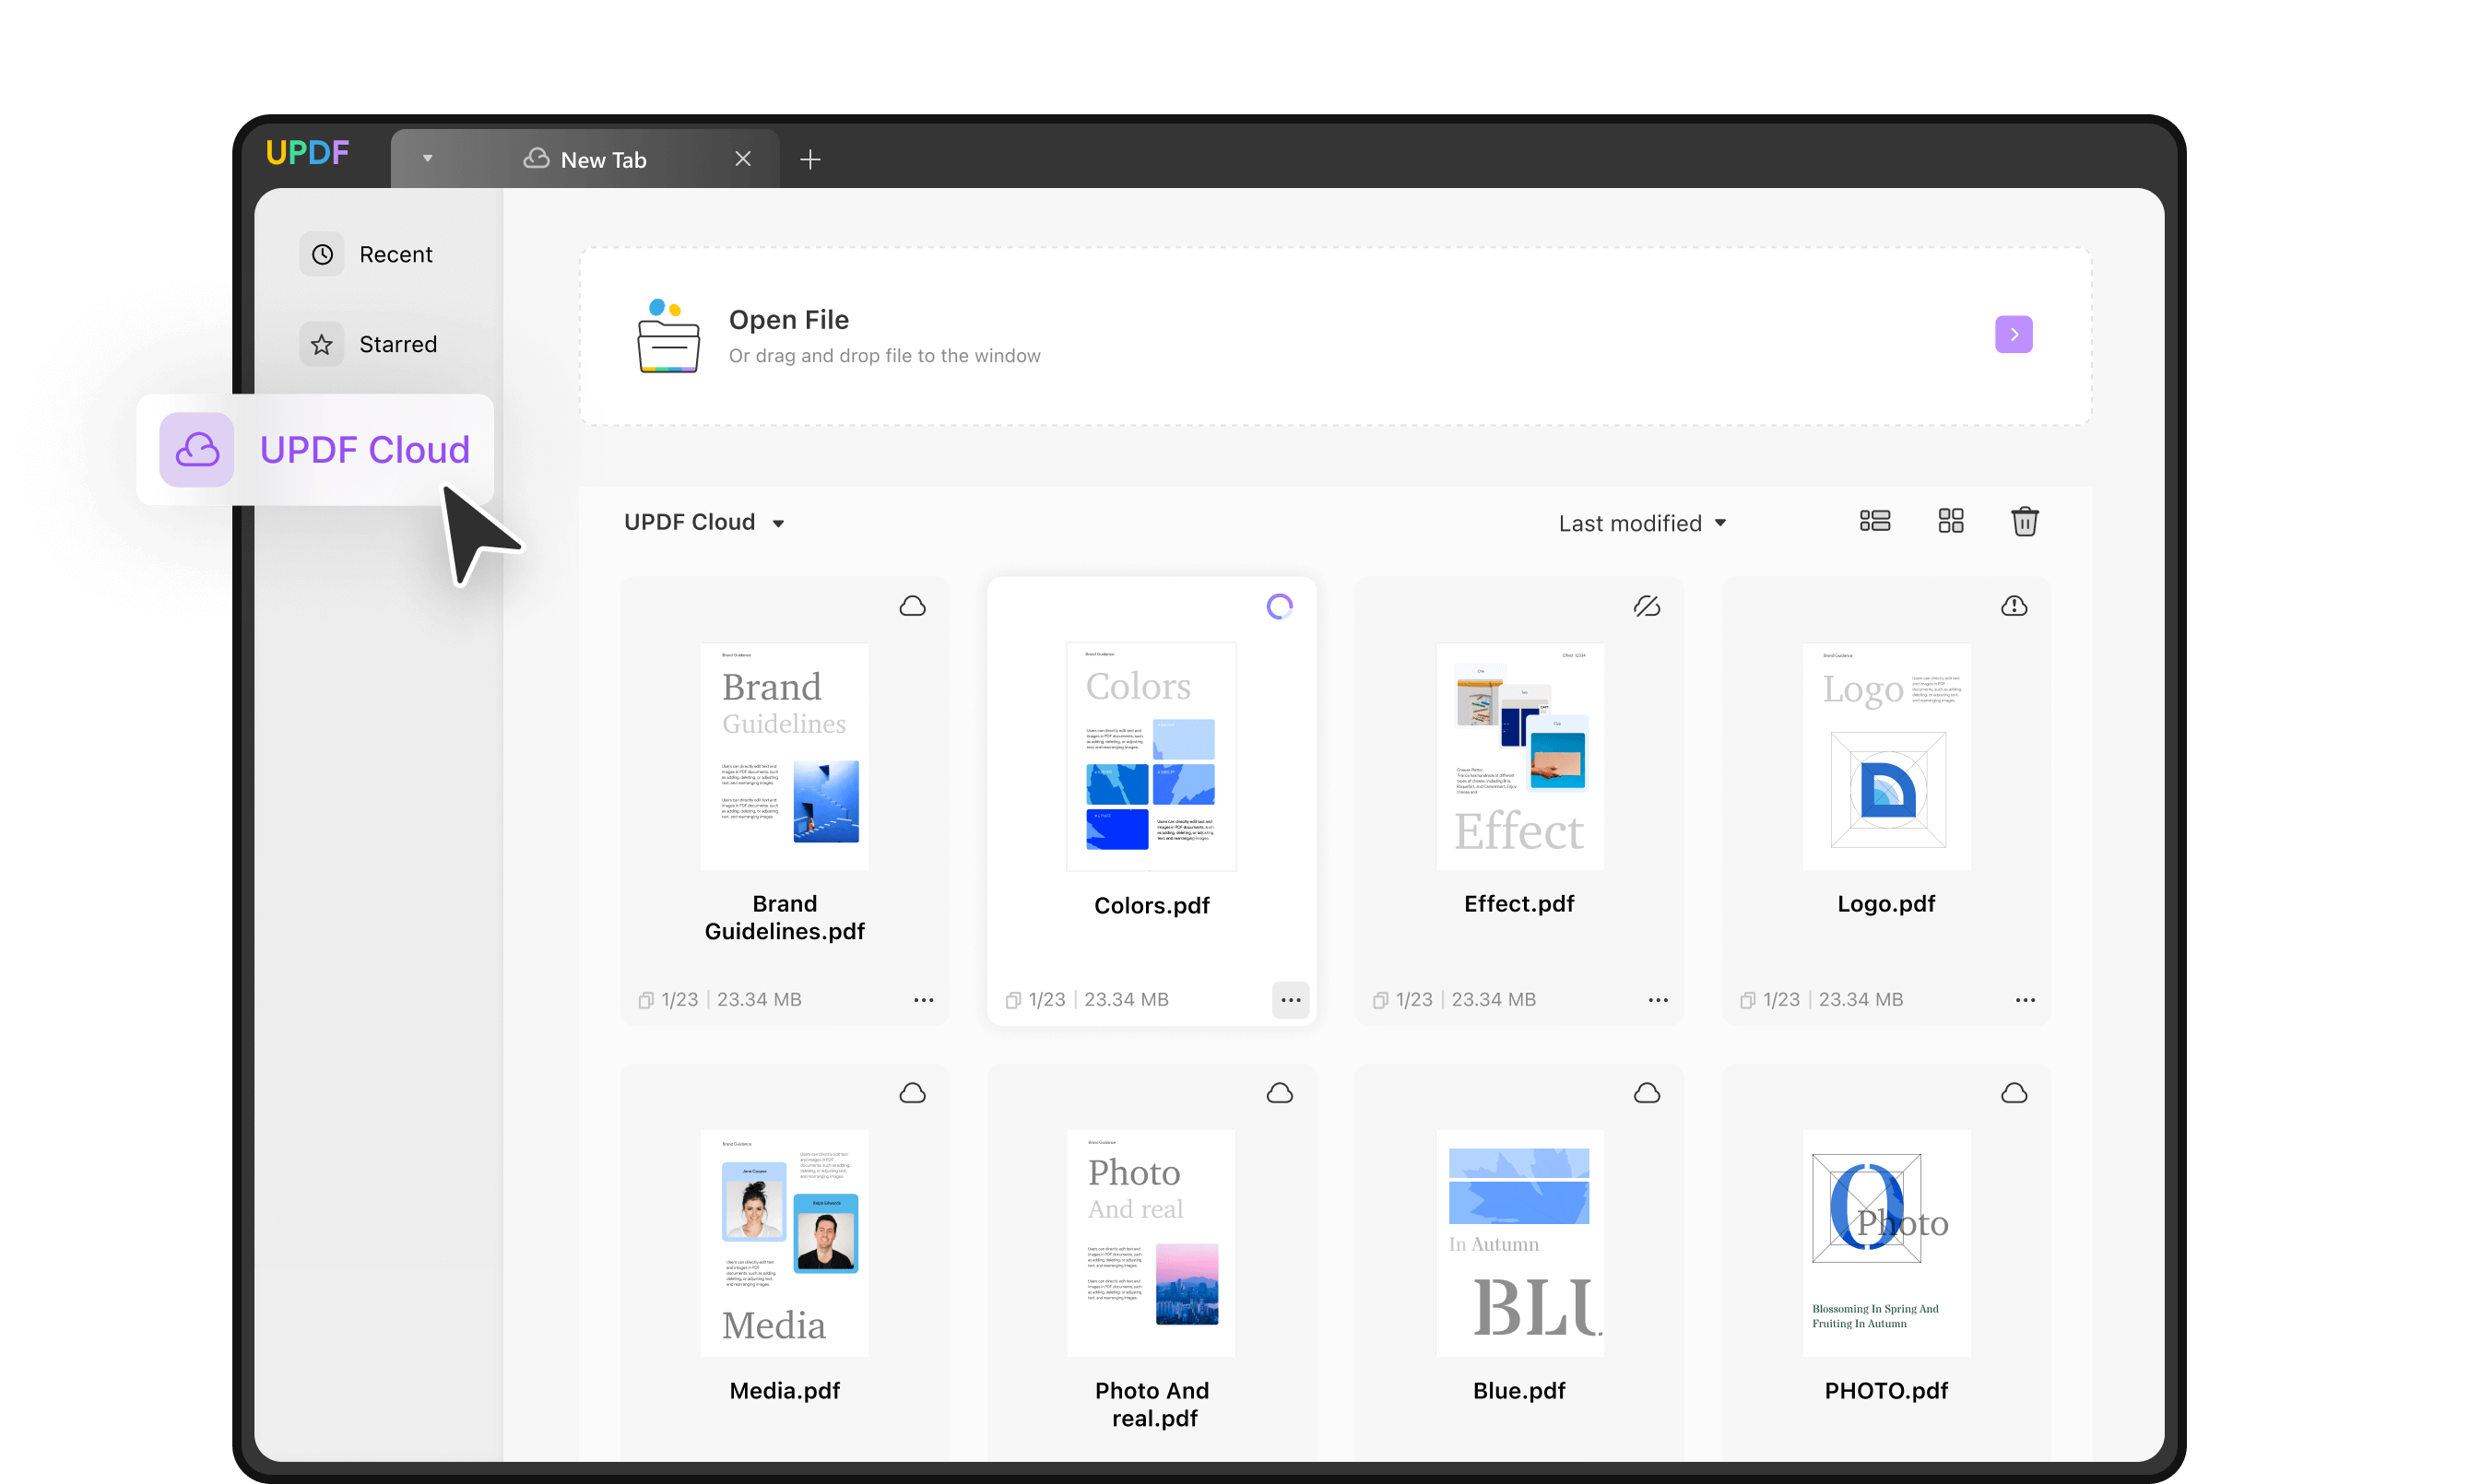2469x1484 pixels.
Task: Open more options for Colors.pdf
Action: (x=1290, y=999)
